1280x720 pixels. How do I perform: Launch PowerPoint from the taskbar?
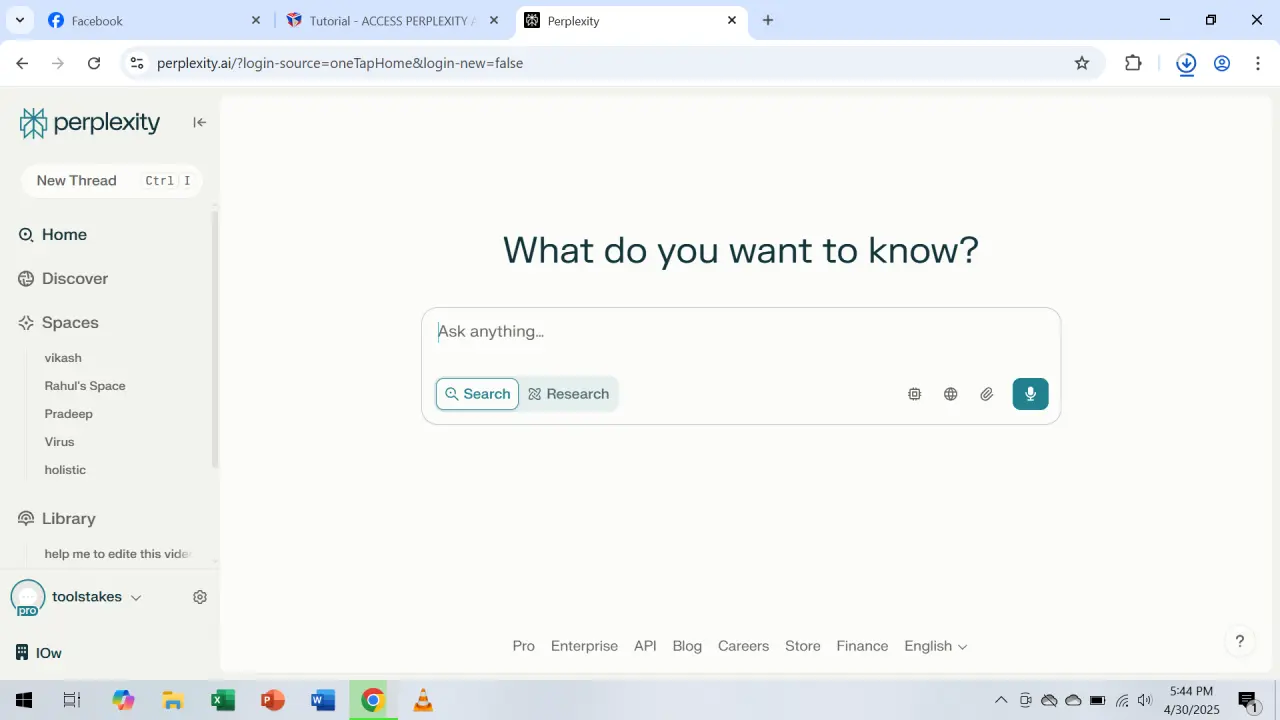tap(273, 700)
